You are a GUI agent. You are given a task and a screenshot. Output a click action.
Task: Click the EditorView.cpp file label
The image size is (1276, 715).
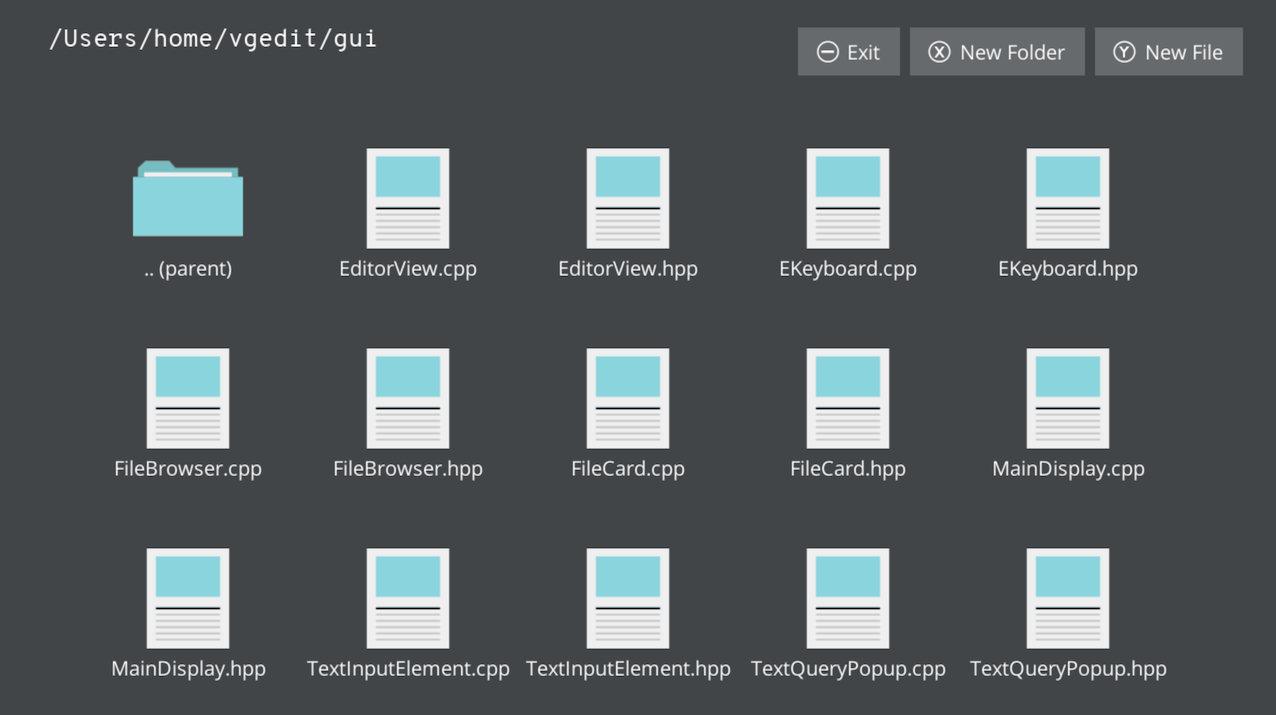point(408,268)
